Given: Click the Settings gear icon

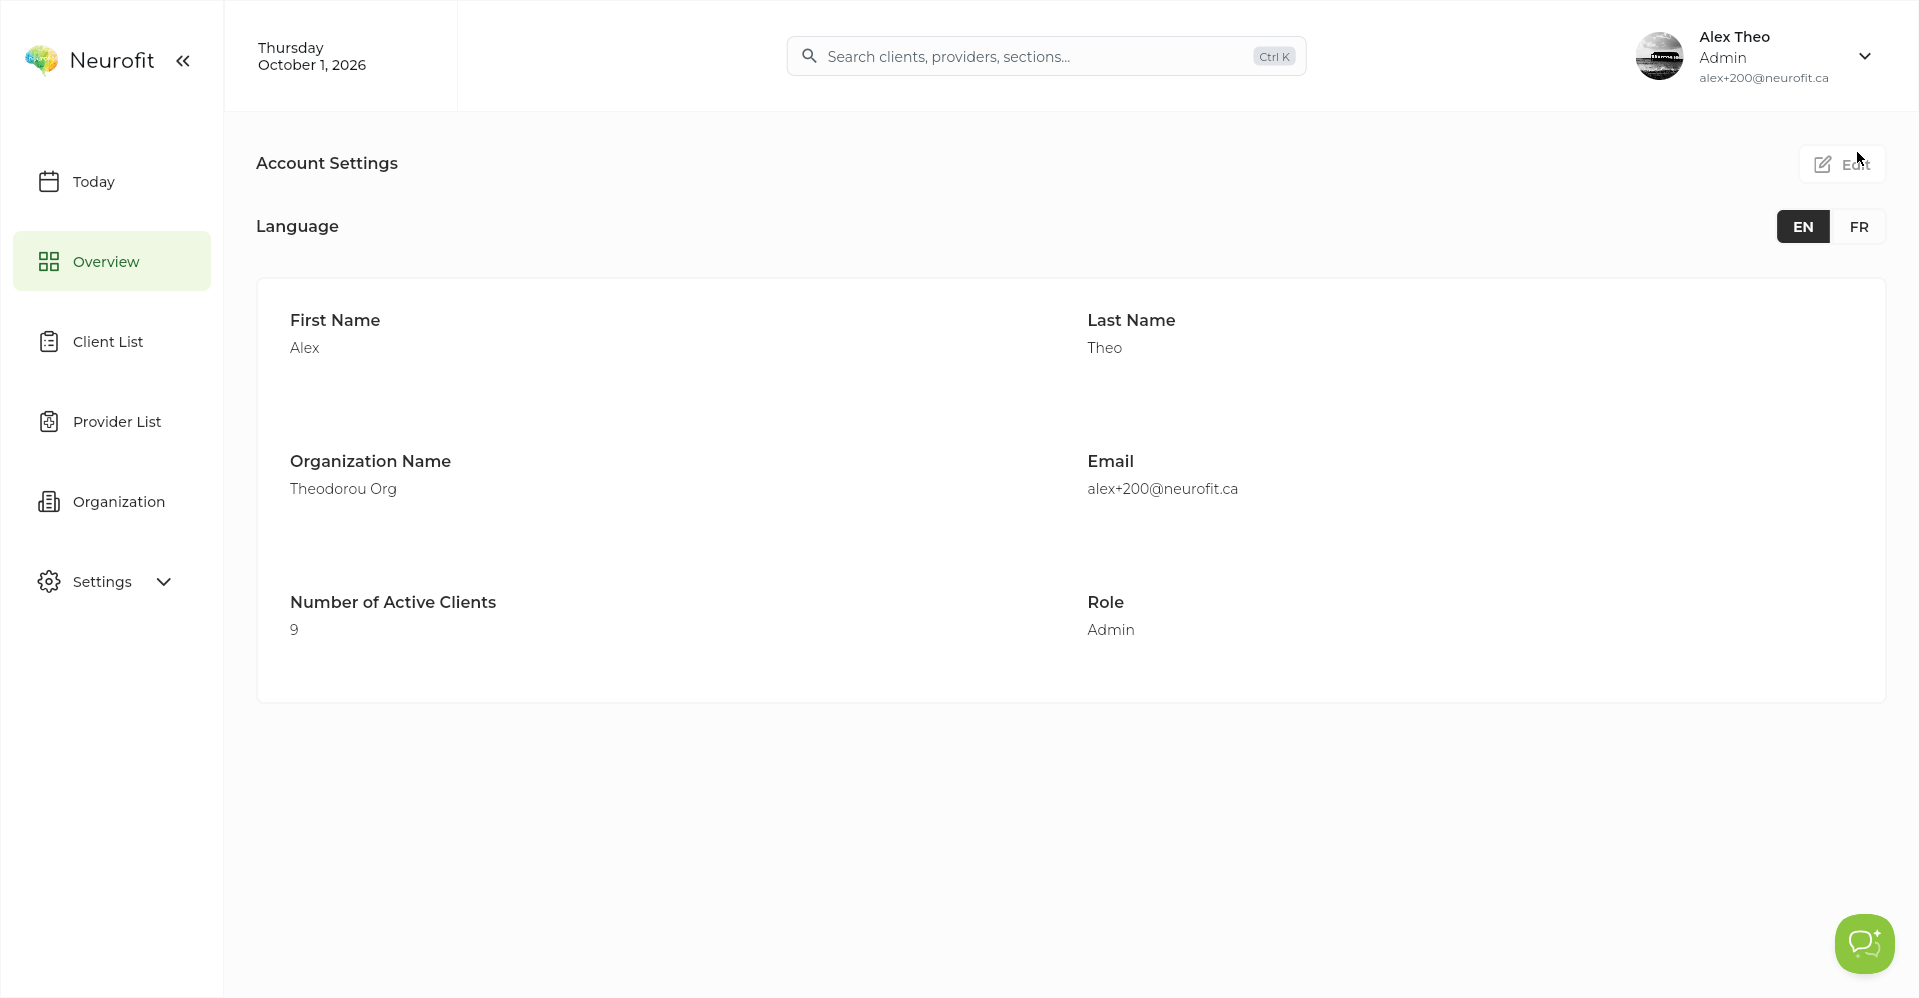Looking at the screenshot, I should pos(49,581).
